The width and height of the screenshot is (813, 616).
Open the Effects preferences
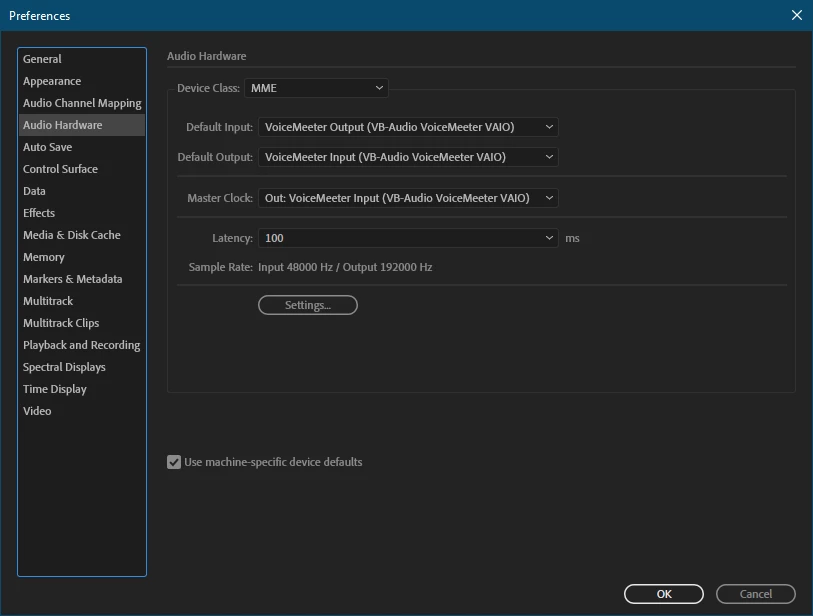(x=81, y=213)
